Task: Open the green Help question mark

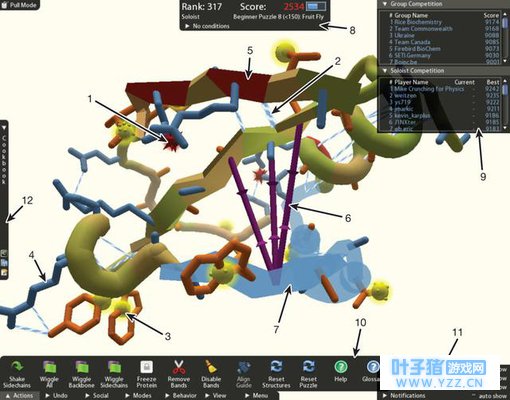Action: [340, 367]
